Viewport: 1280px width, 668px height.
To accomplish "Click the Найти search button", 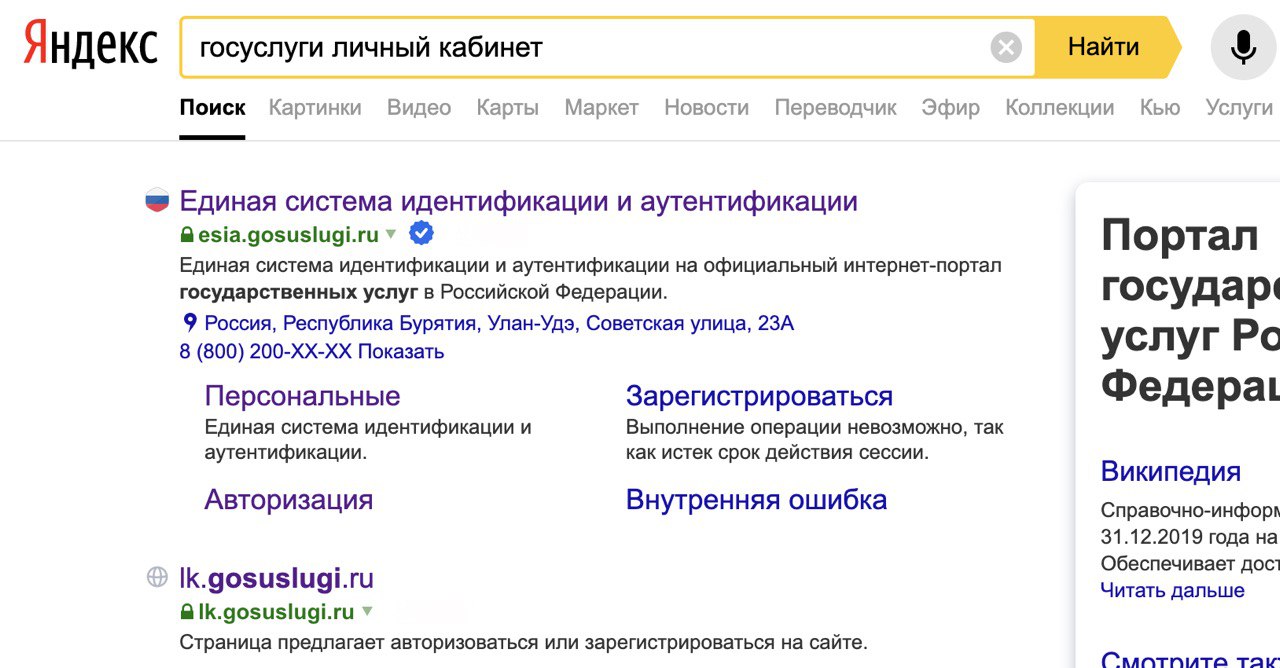I will coord(1104,47).
